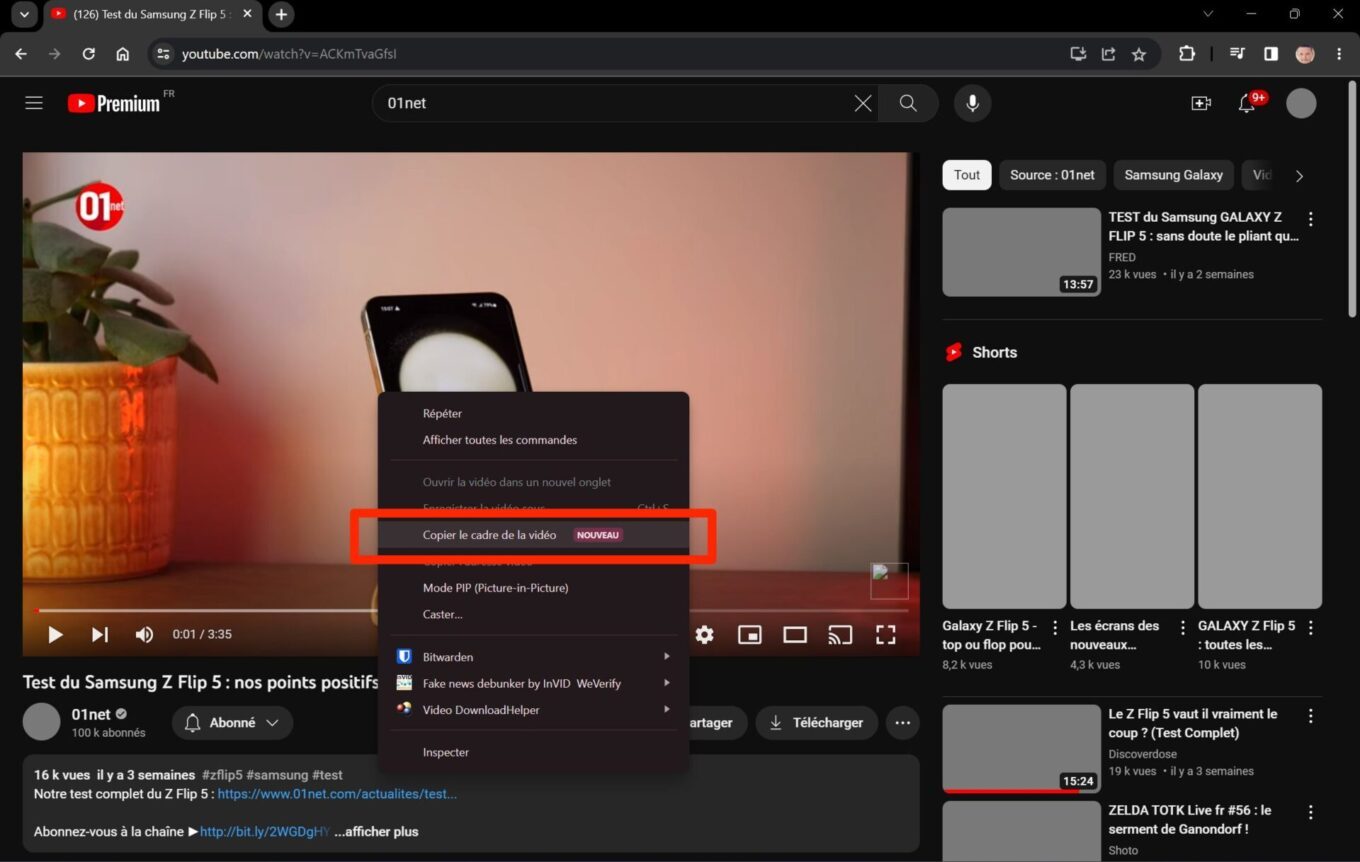The height and width of the screenshot is (862, 1360).
Task: Enable miniplayer mode
Action: [x=750, y=634]
